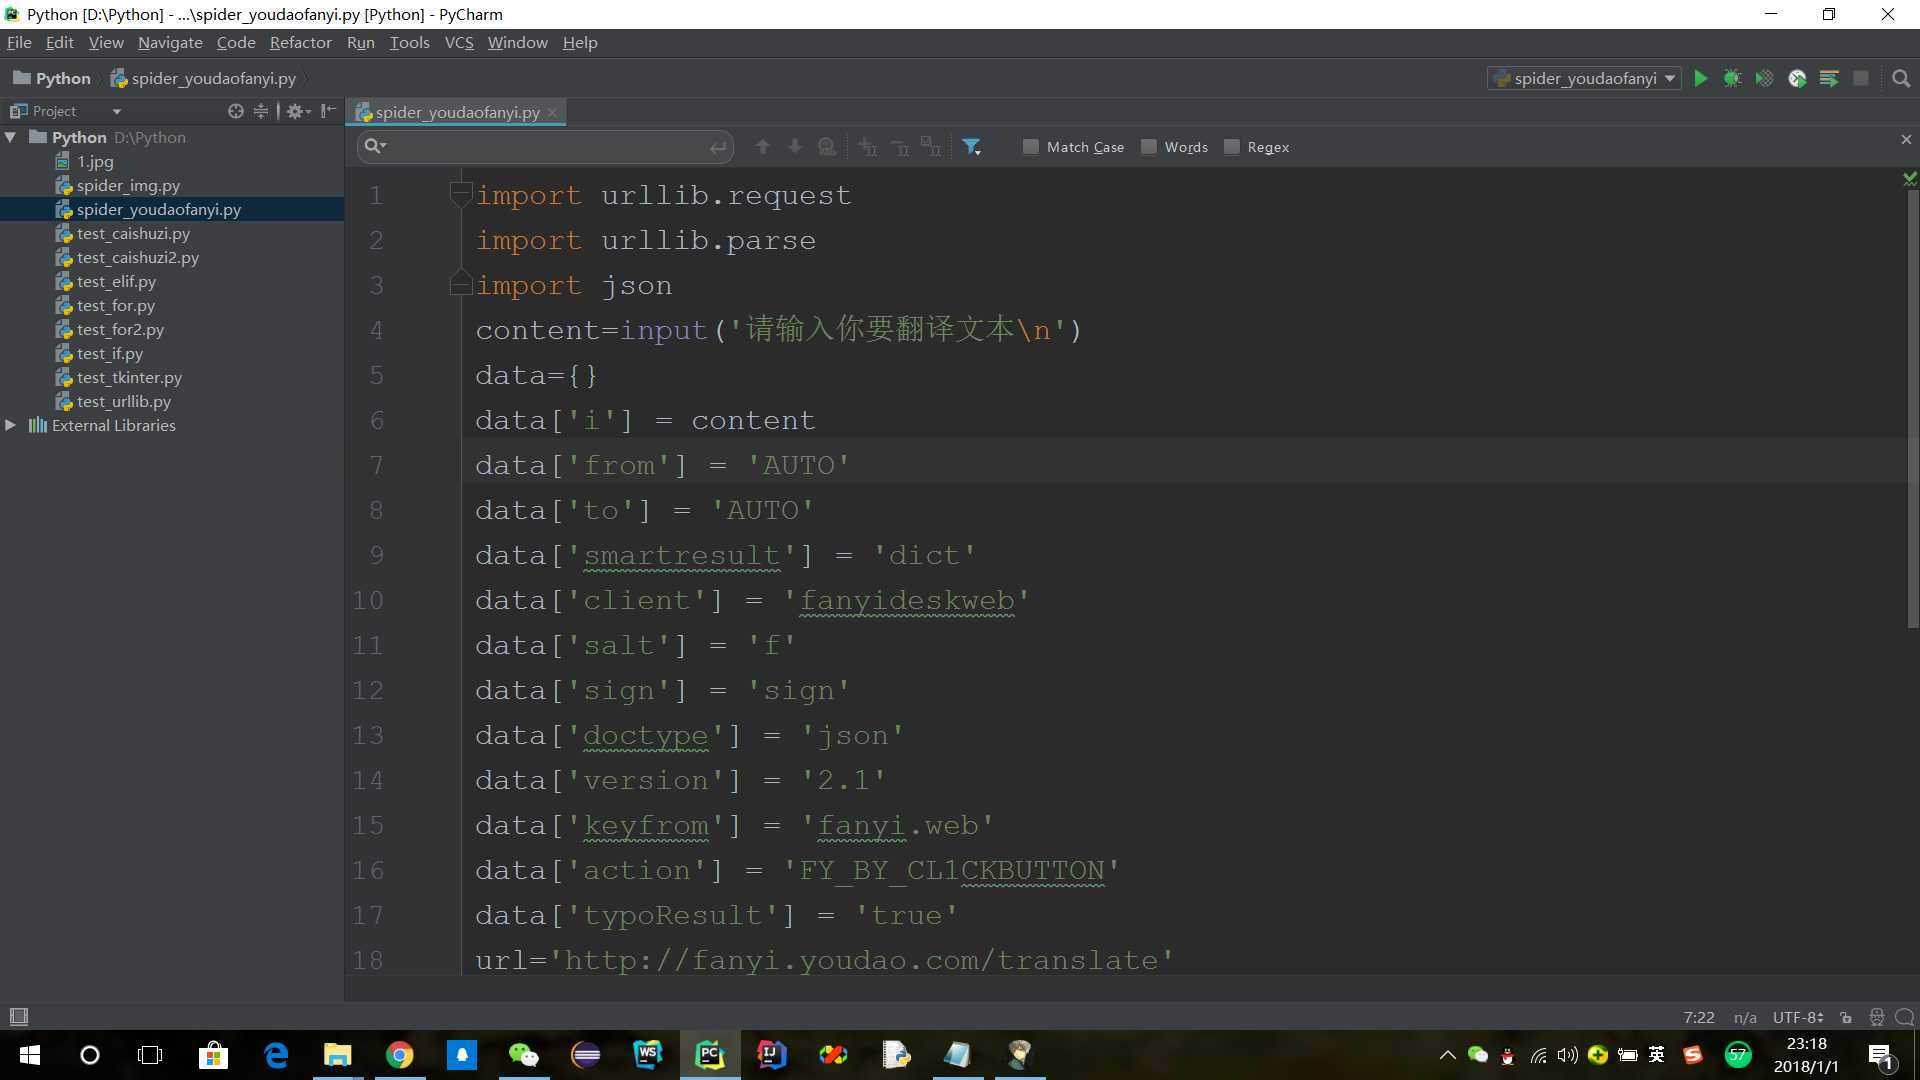Screen dimensions: 1920x1080
Task: Expand External Libraries node
Action: click(11, 425)
